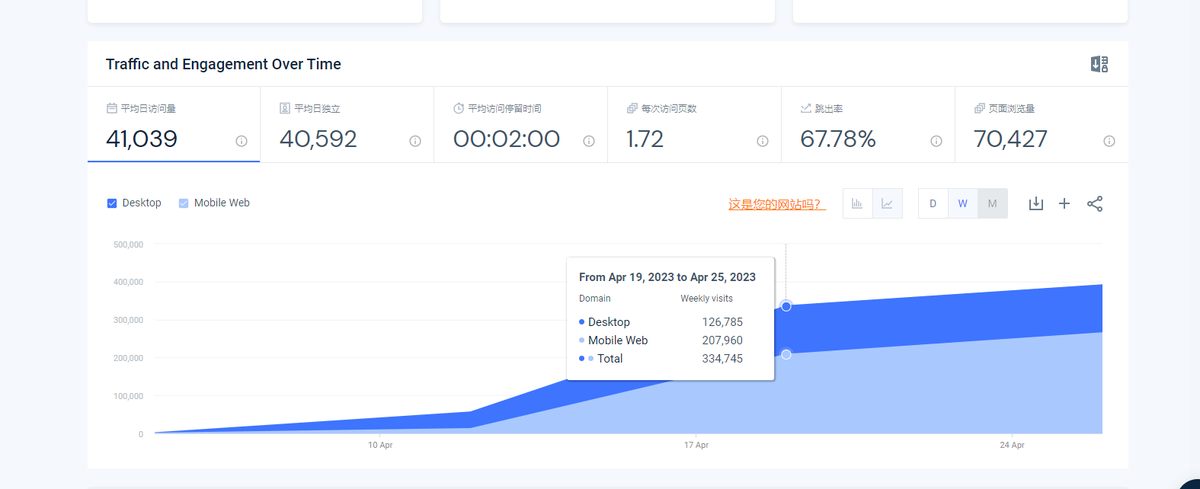The image size is (1200, 489).
Task: Click info icon beside 41,039 value
Action: click(x=241, y=141)
